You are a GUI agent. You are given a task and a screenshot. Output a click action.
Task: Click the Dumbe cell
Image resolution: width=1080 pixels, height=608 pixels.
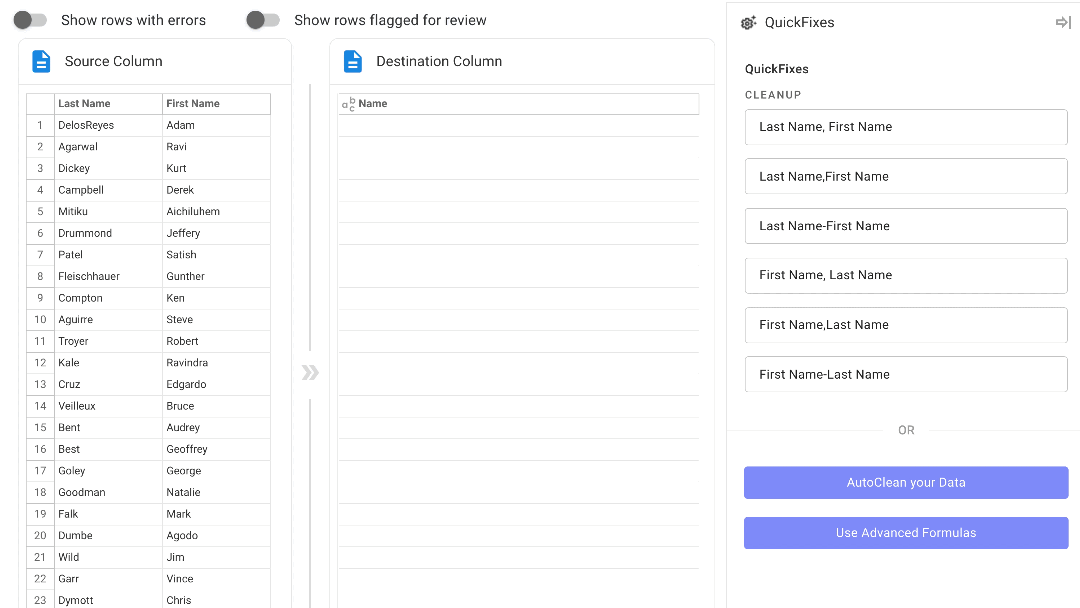[108, 536]
